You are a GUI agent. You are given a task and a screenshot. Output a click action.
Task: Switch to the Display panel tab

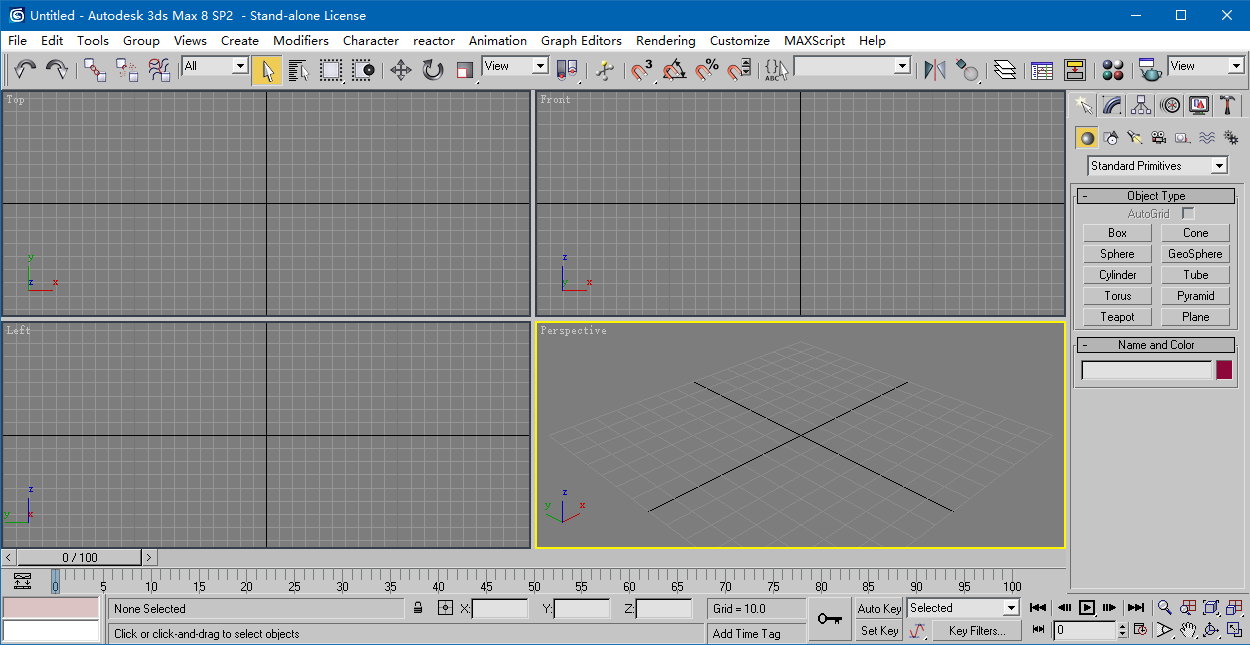tap(1199, 105)
